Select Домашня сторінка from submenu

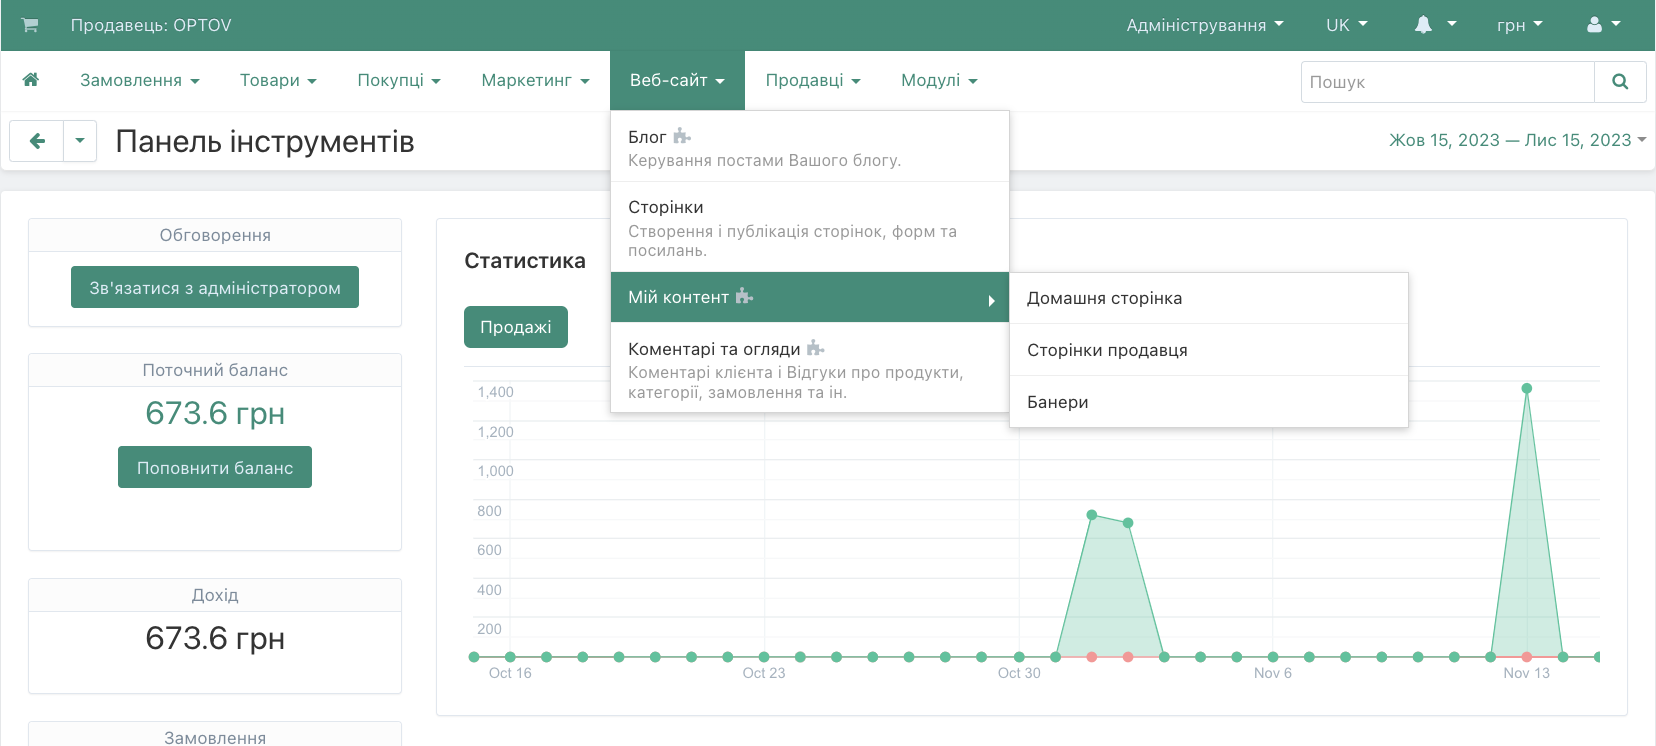coord(1104,298)
